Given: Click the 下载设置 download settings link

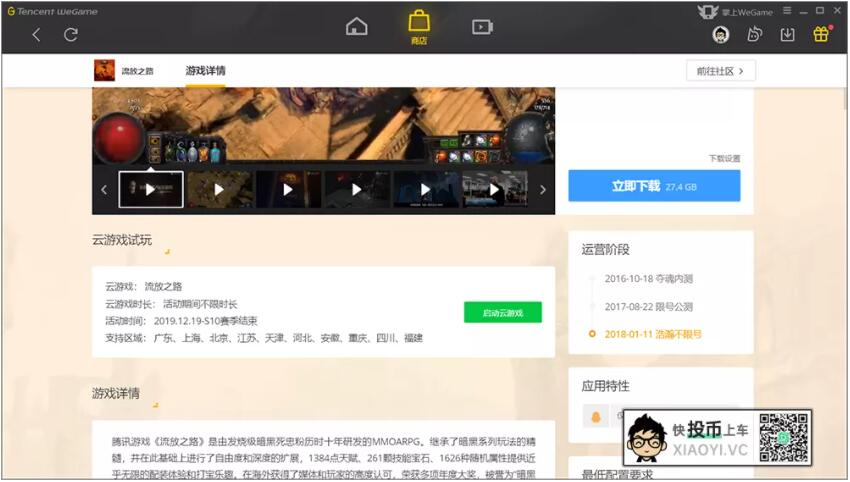Looking at the screenshot, I should (724, 159).
